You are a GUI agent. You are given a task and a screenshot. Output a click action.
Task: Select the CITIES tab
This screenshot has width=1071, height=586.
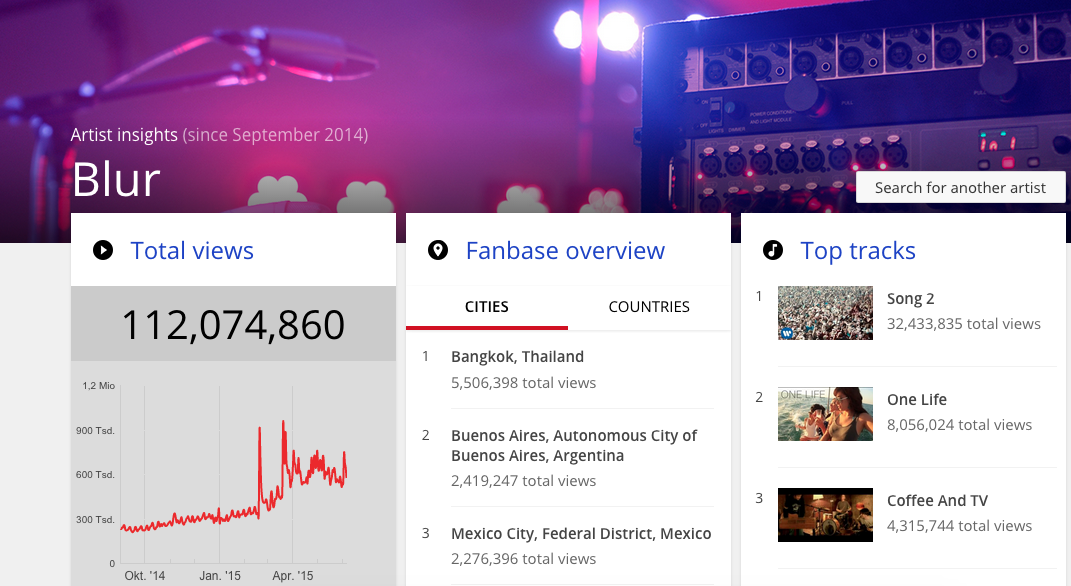[x=487, y=307]
